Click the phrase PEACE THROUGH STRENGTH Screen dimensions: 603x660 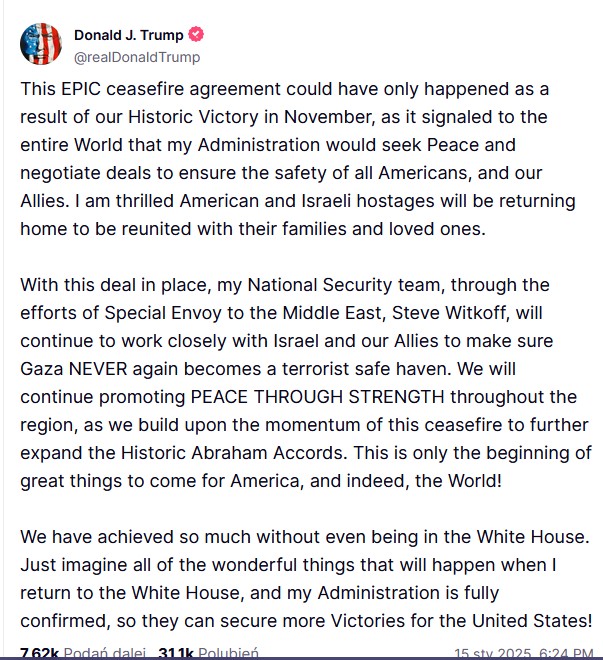click(317, 397)
